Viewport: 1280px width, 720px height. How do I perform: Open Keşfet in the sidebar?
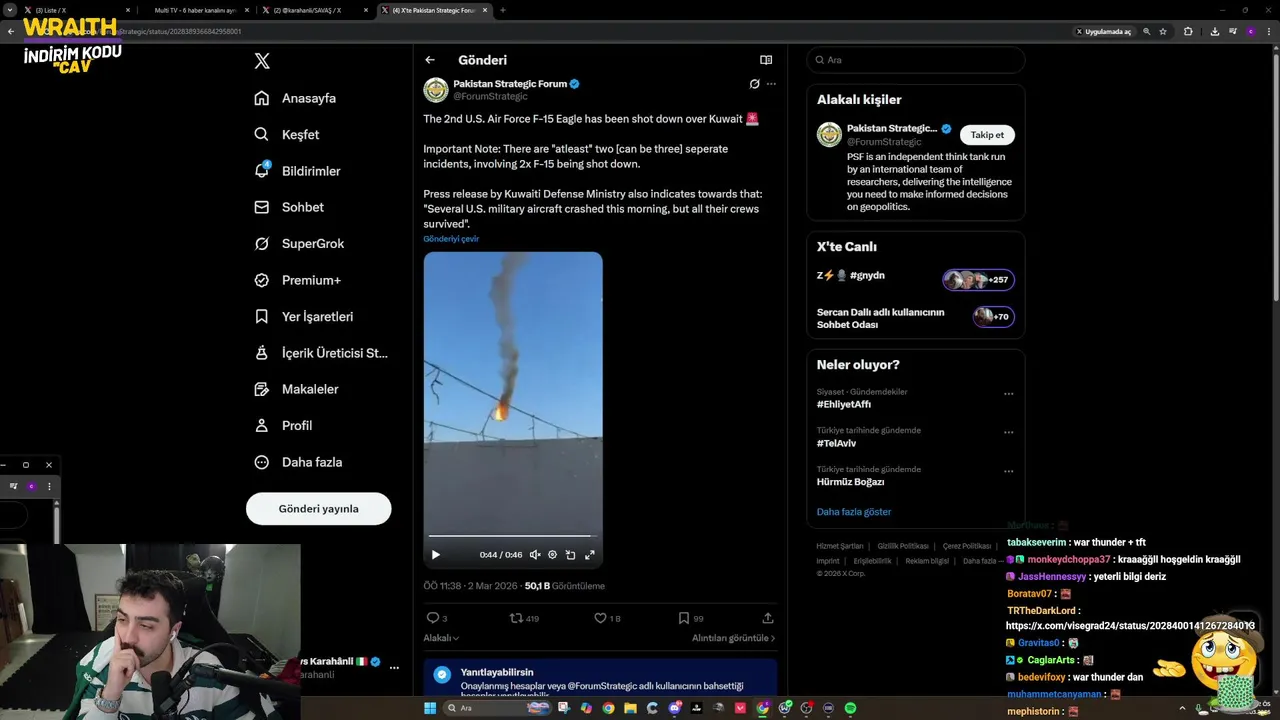click(x=287, y=134)
